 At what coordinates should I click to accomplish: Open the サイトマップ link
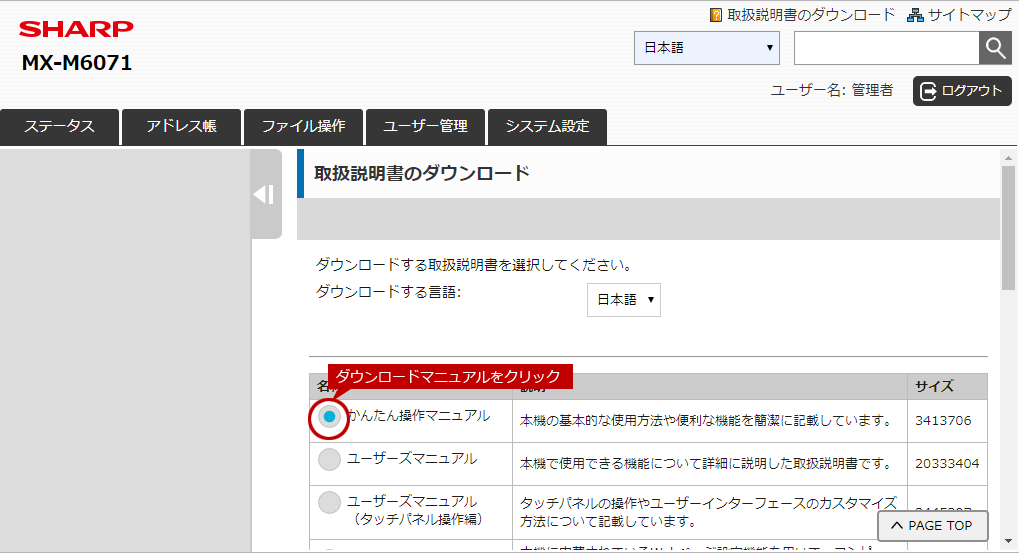tap(969, 15)
